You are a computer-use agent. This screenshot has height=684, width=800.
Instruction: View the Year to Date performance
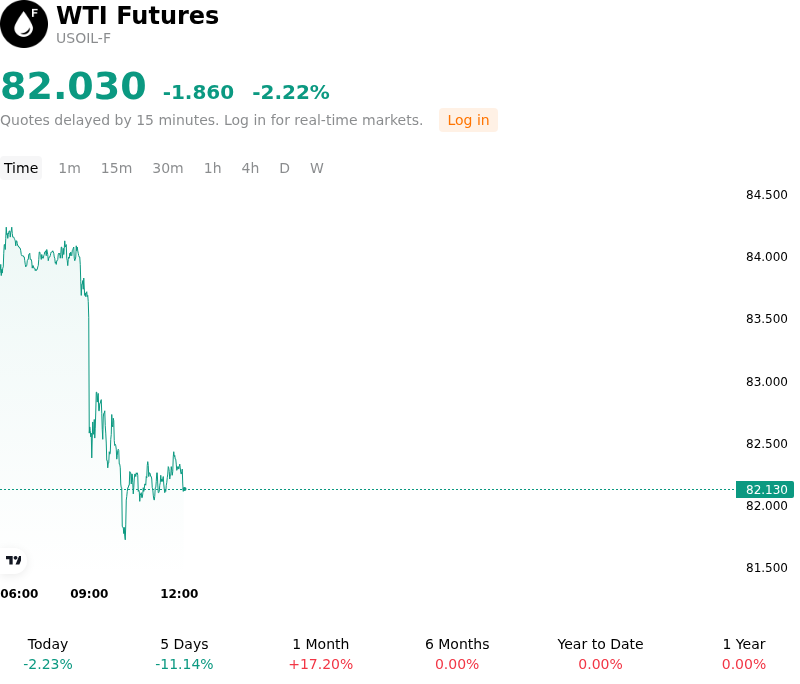pyautogui.click(x=600, y=654)
